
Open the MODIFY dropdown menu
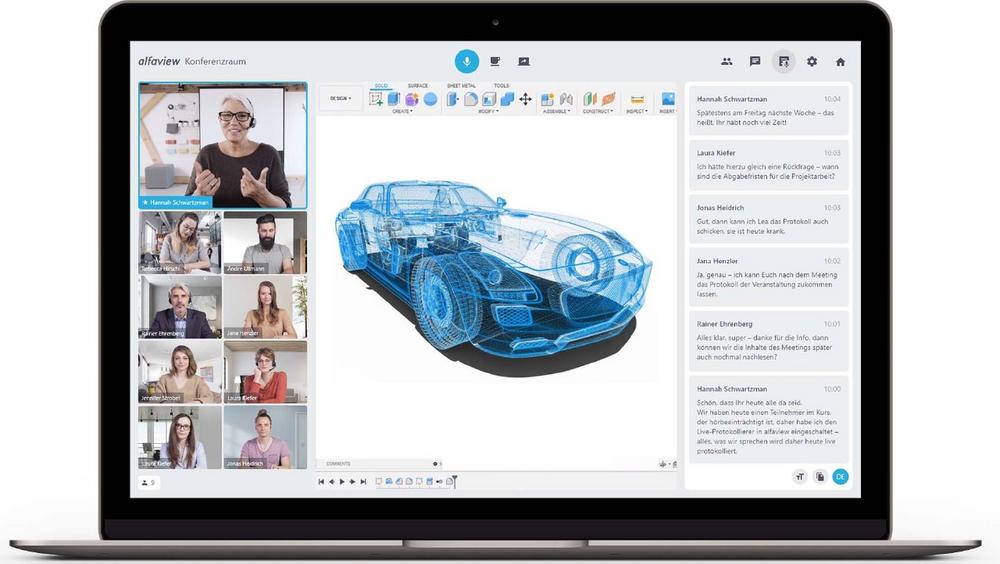[488, 112]
